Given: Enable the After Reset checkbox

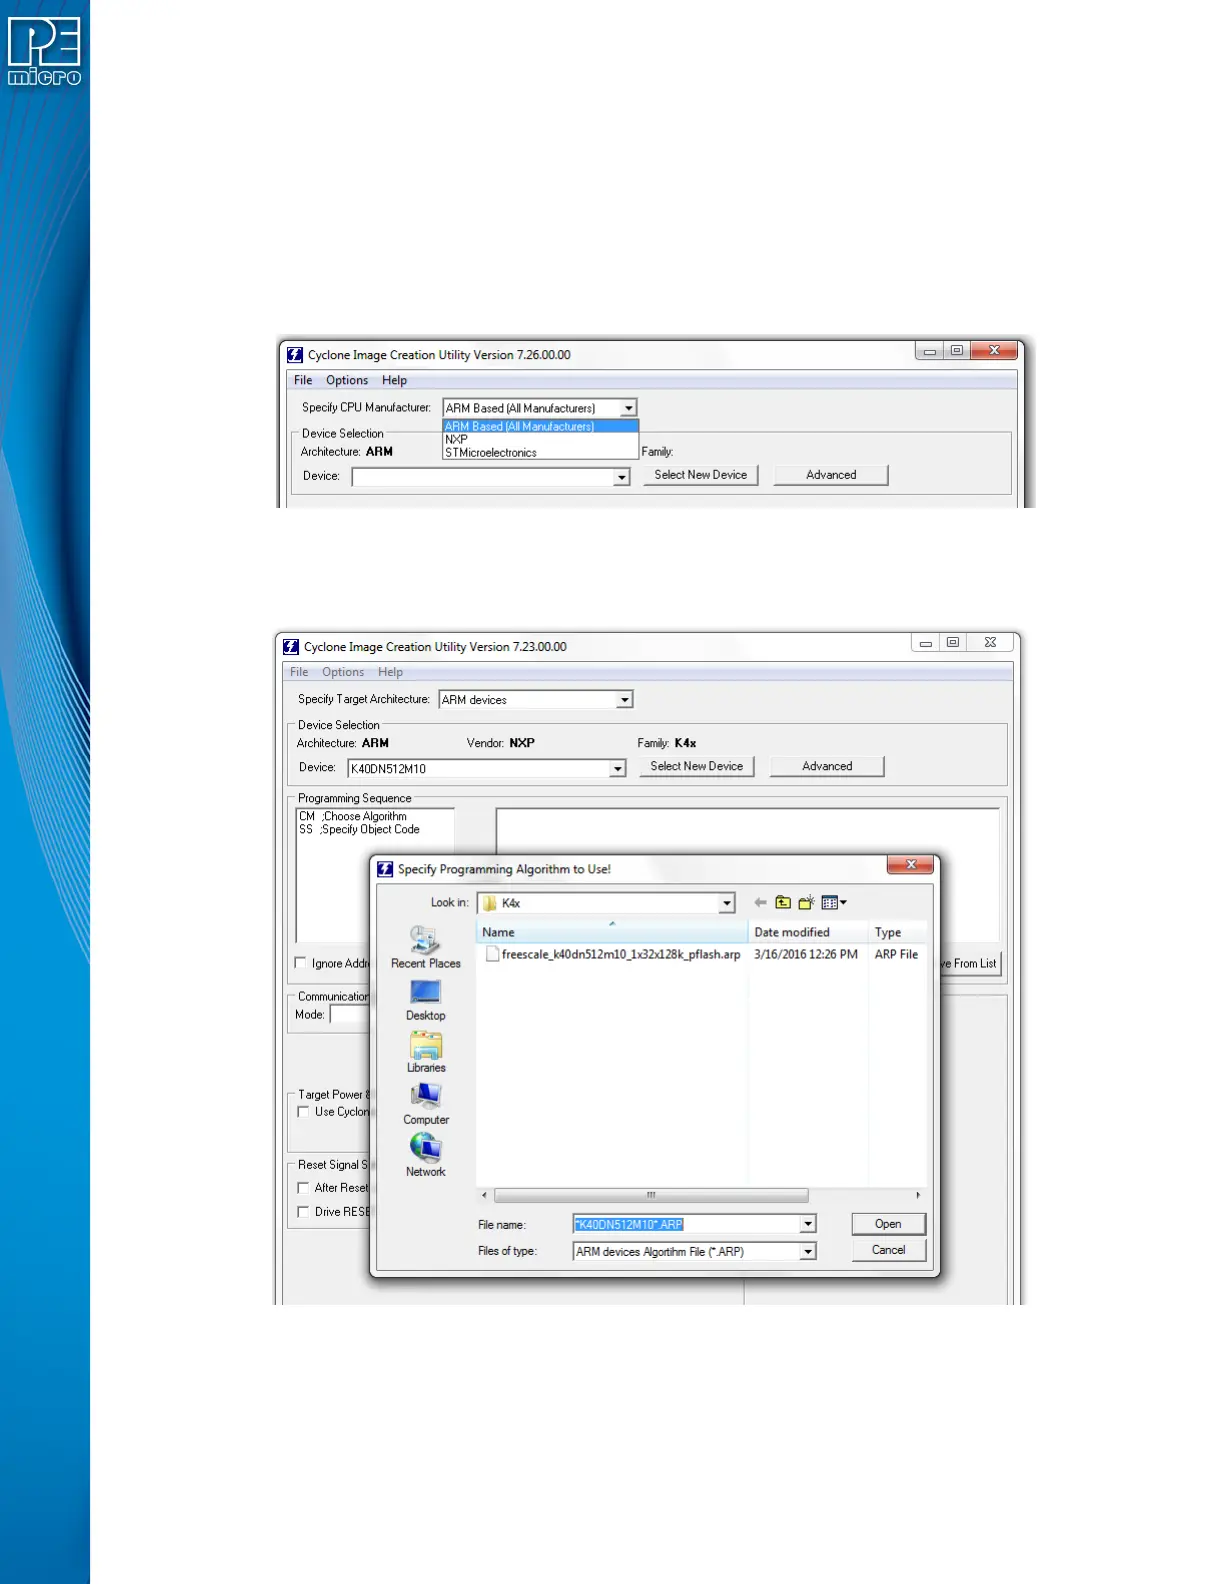Looking at the screenshot, I should [x=303, y=1188].
